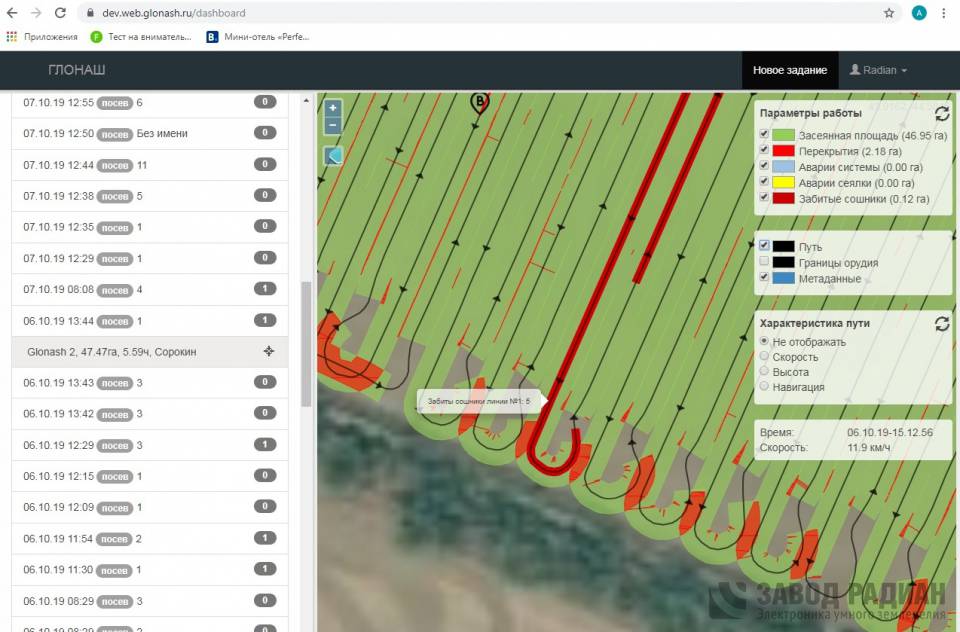Click the yellow Аварии сеялки color swatch
Screen dimensions: 960x632
click(783, 182)
